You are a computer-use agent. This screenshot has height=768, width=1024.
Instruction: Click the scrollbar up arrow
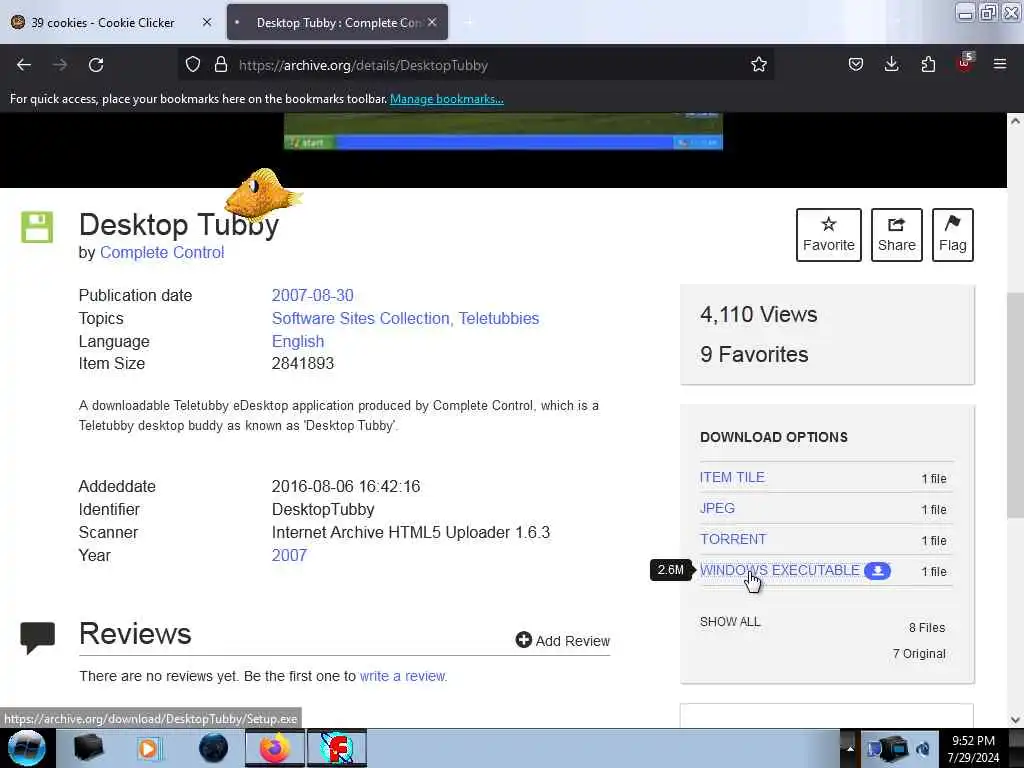click(1015, 121)
